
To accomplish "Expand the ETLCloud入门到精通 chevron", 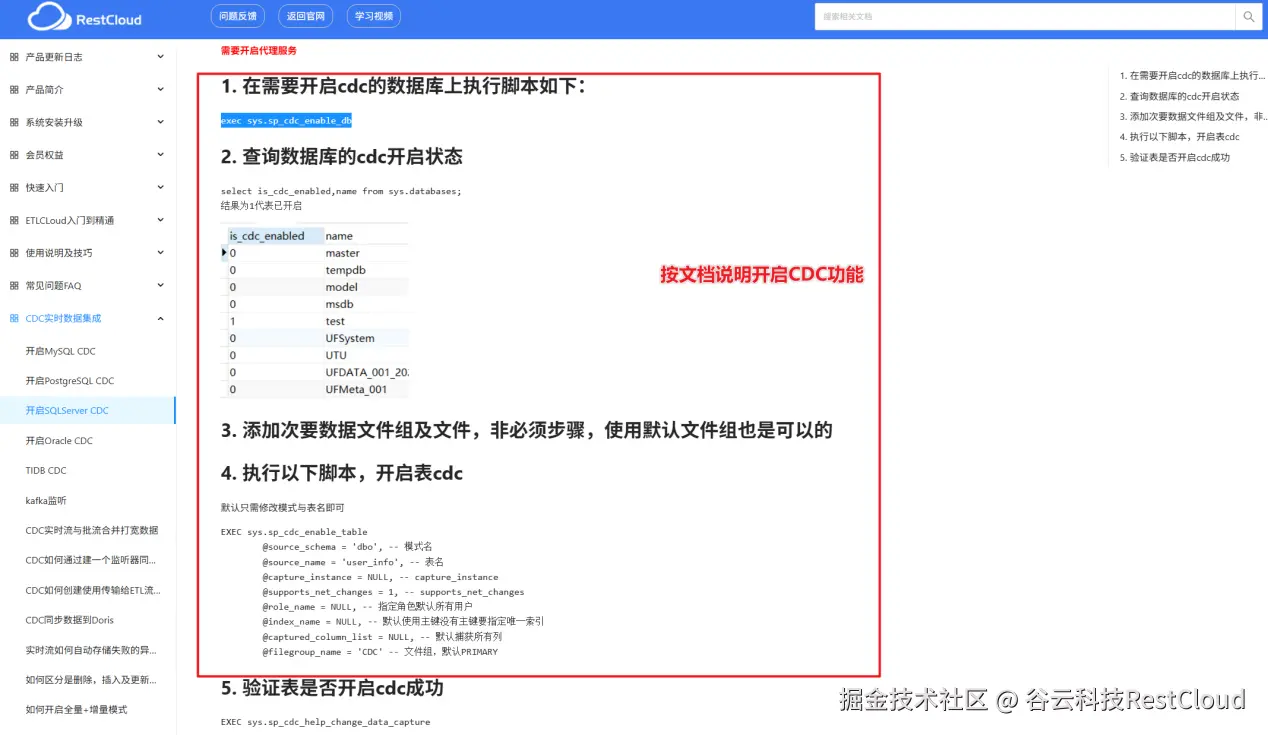I will click(x=160, y=220).
